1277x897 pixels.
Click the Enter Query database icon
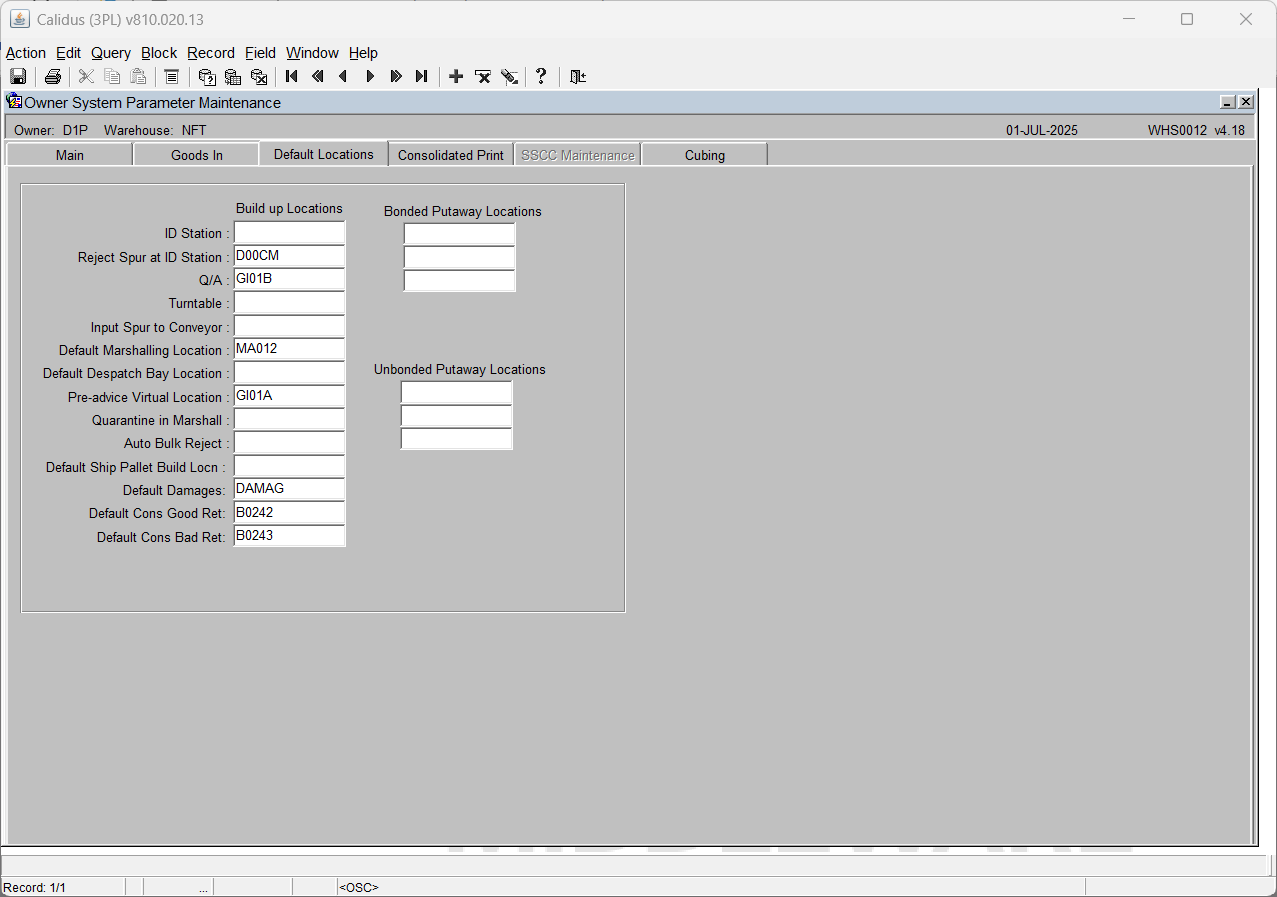[x=207, y=77]
